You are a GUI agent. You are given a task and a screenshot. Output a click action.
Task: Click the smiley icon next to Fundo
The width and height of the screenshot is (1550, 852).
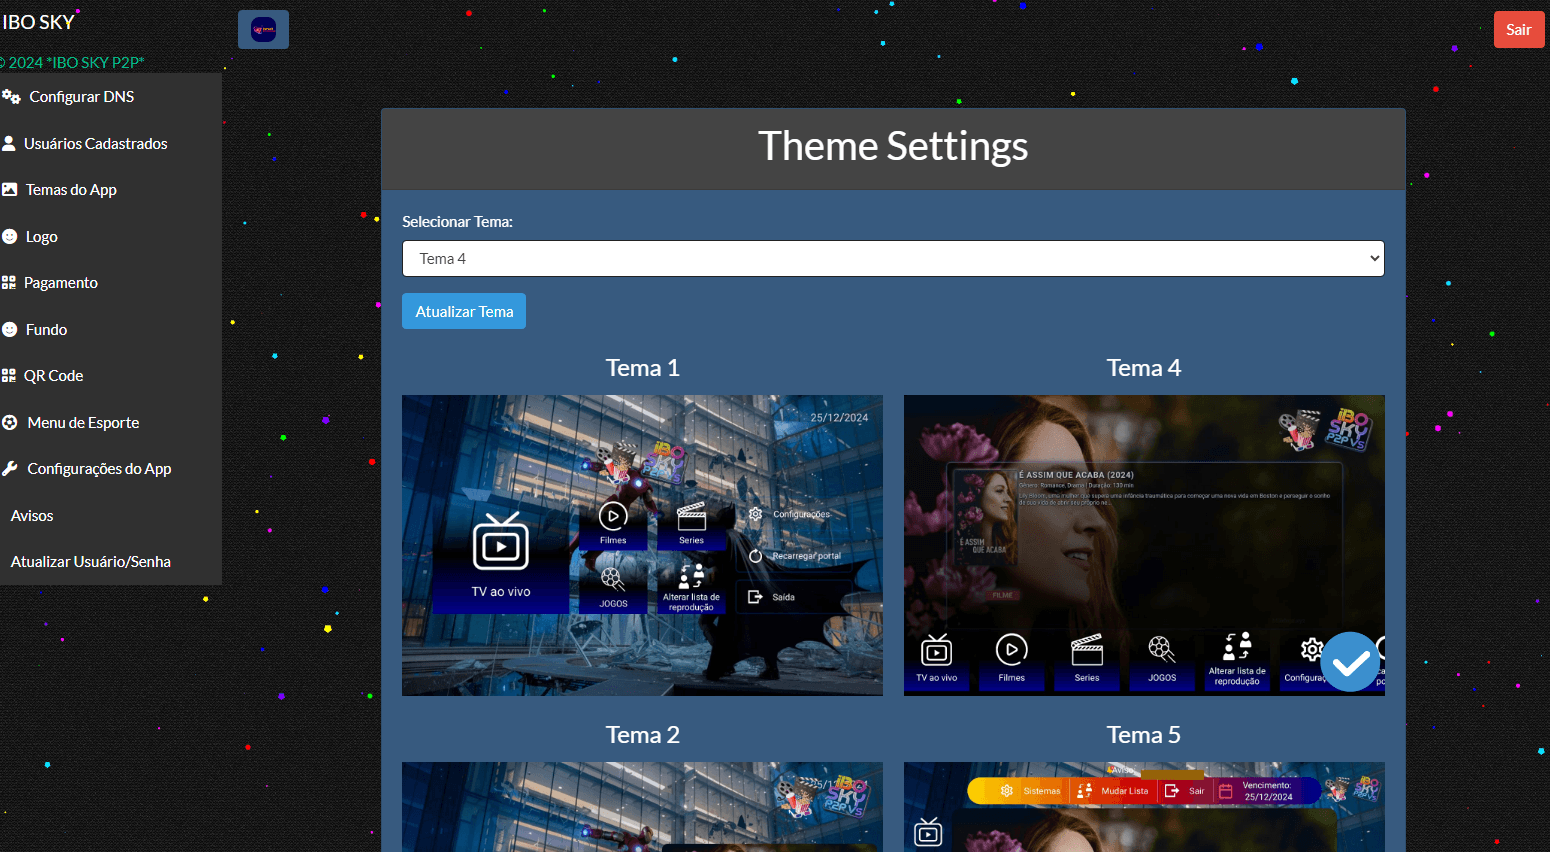tap(10, 329)
